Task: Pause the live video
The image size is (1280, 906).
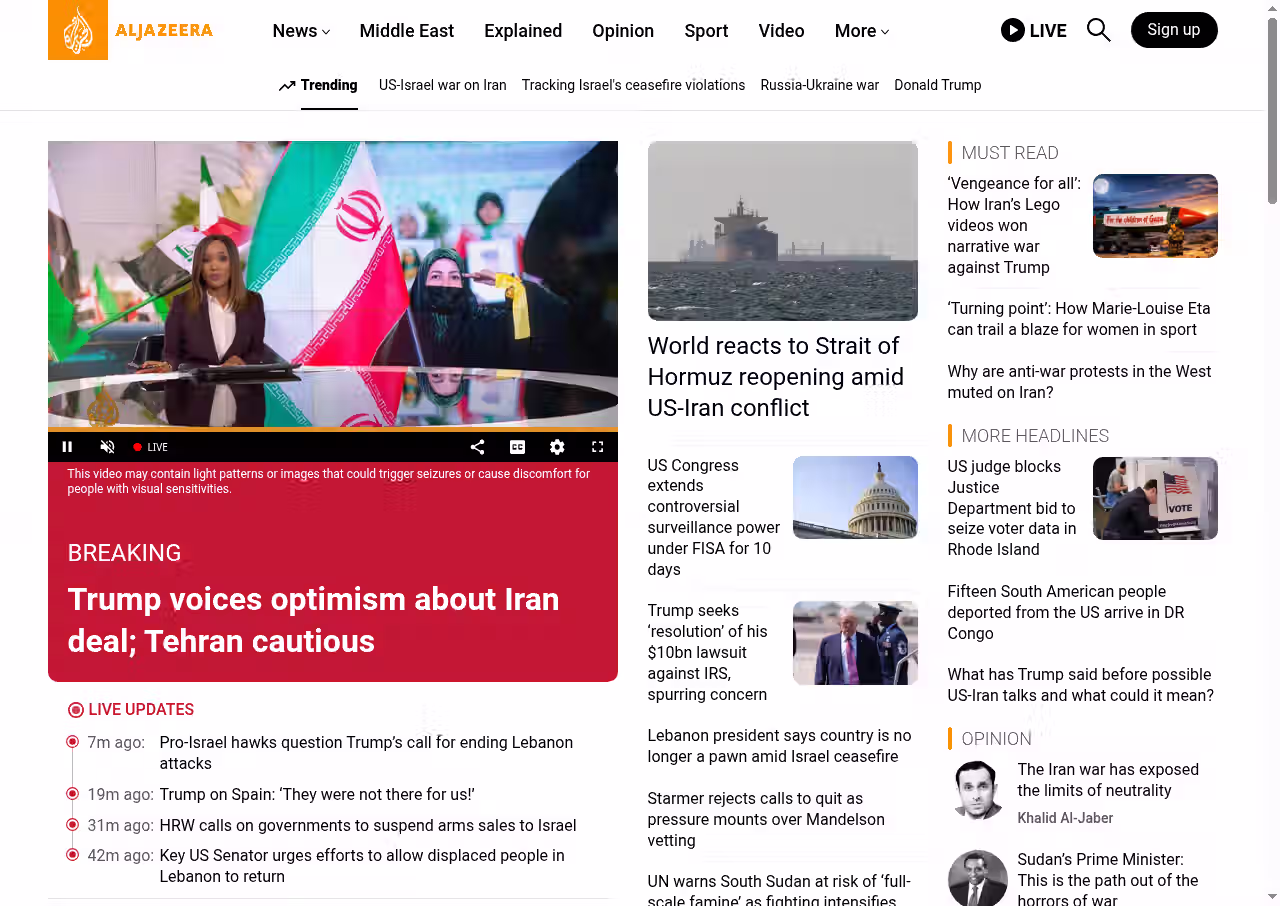Action: [x=68, y=447]
